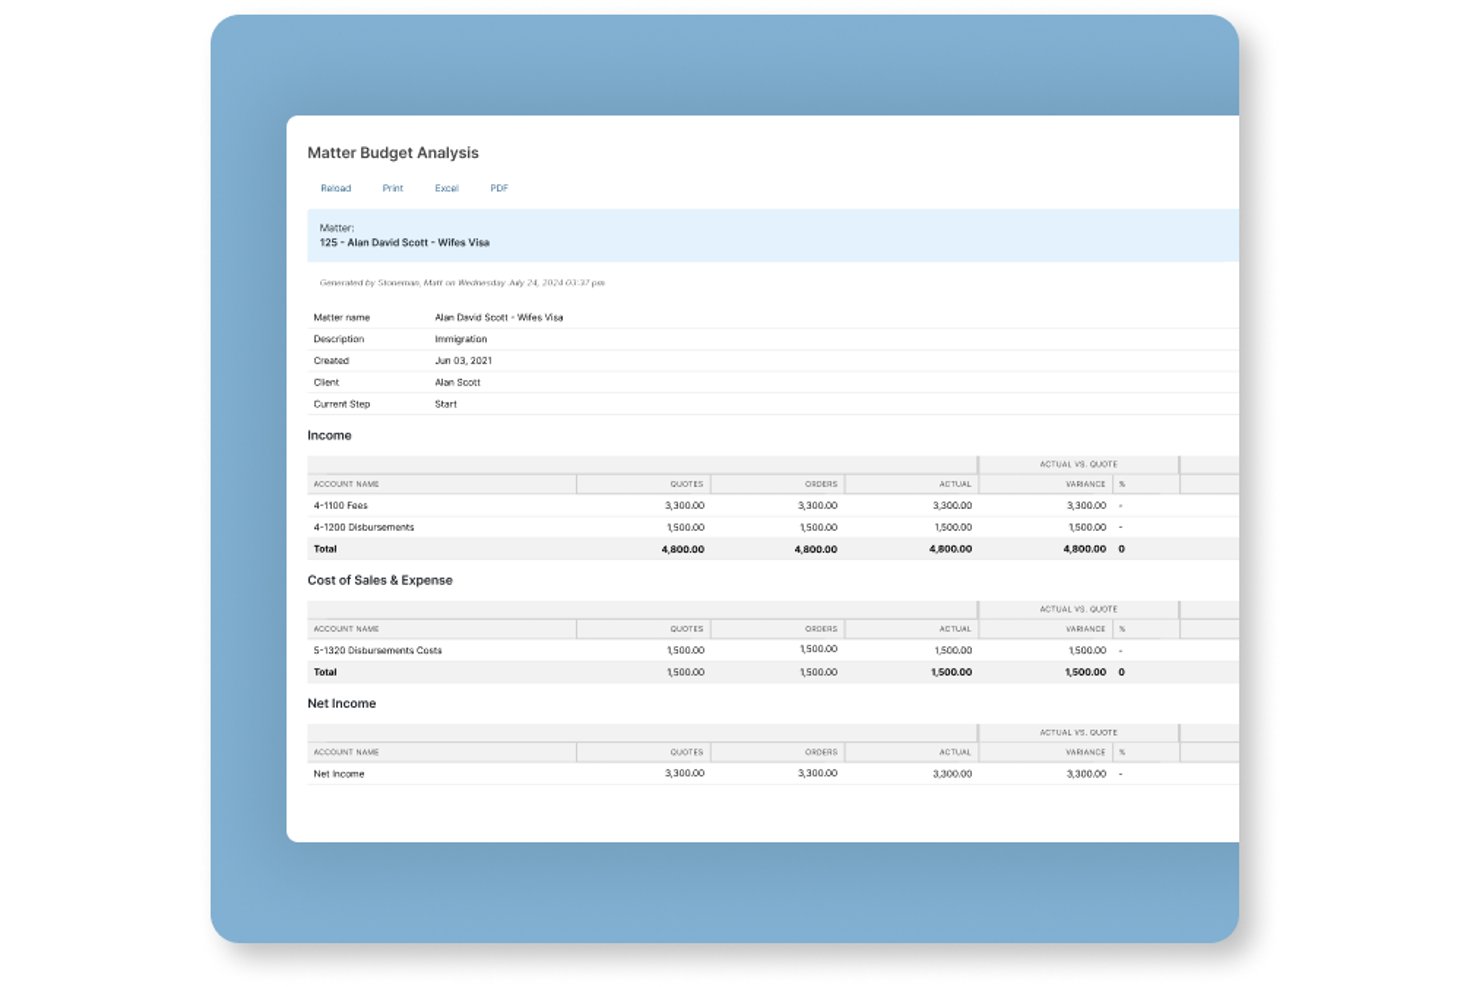Select the 'Matter Budget Analysis' heading

pos(393,153)
